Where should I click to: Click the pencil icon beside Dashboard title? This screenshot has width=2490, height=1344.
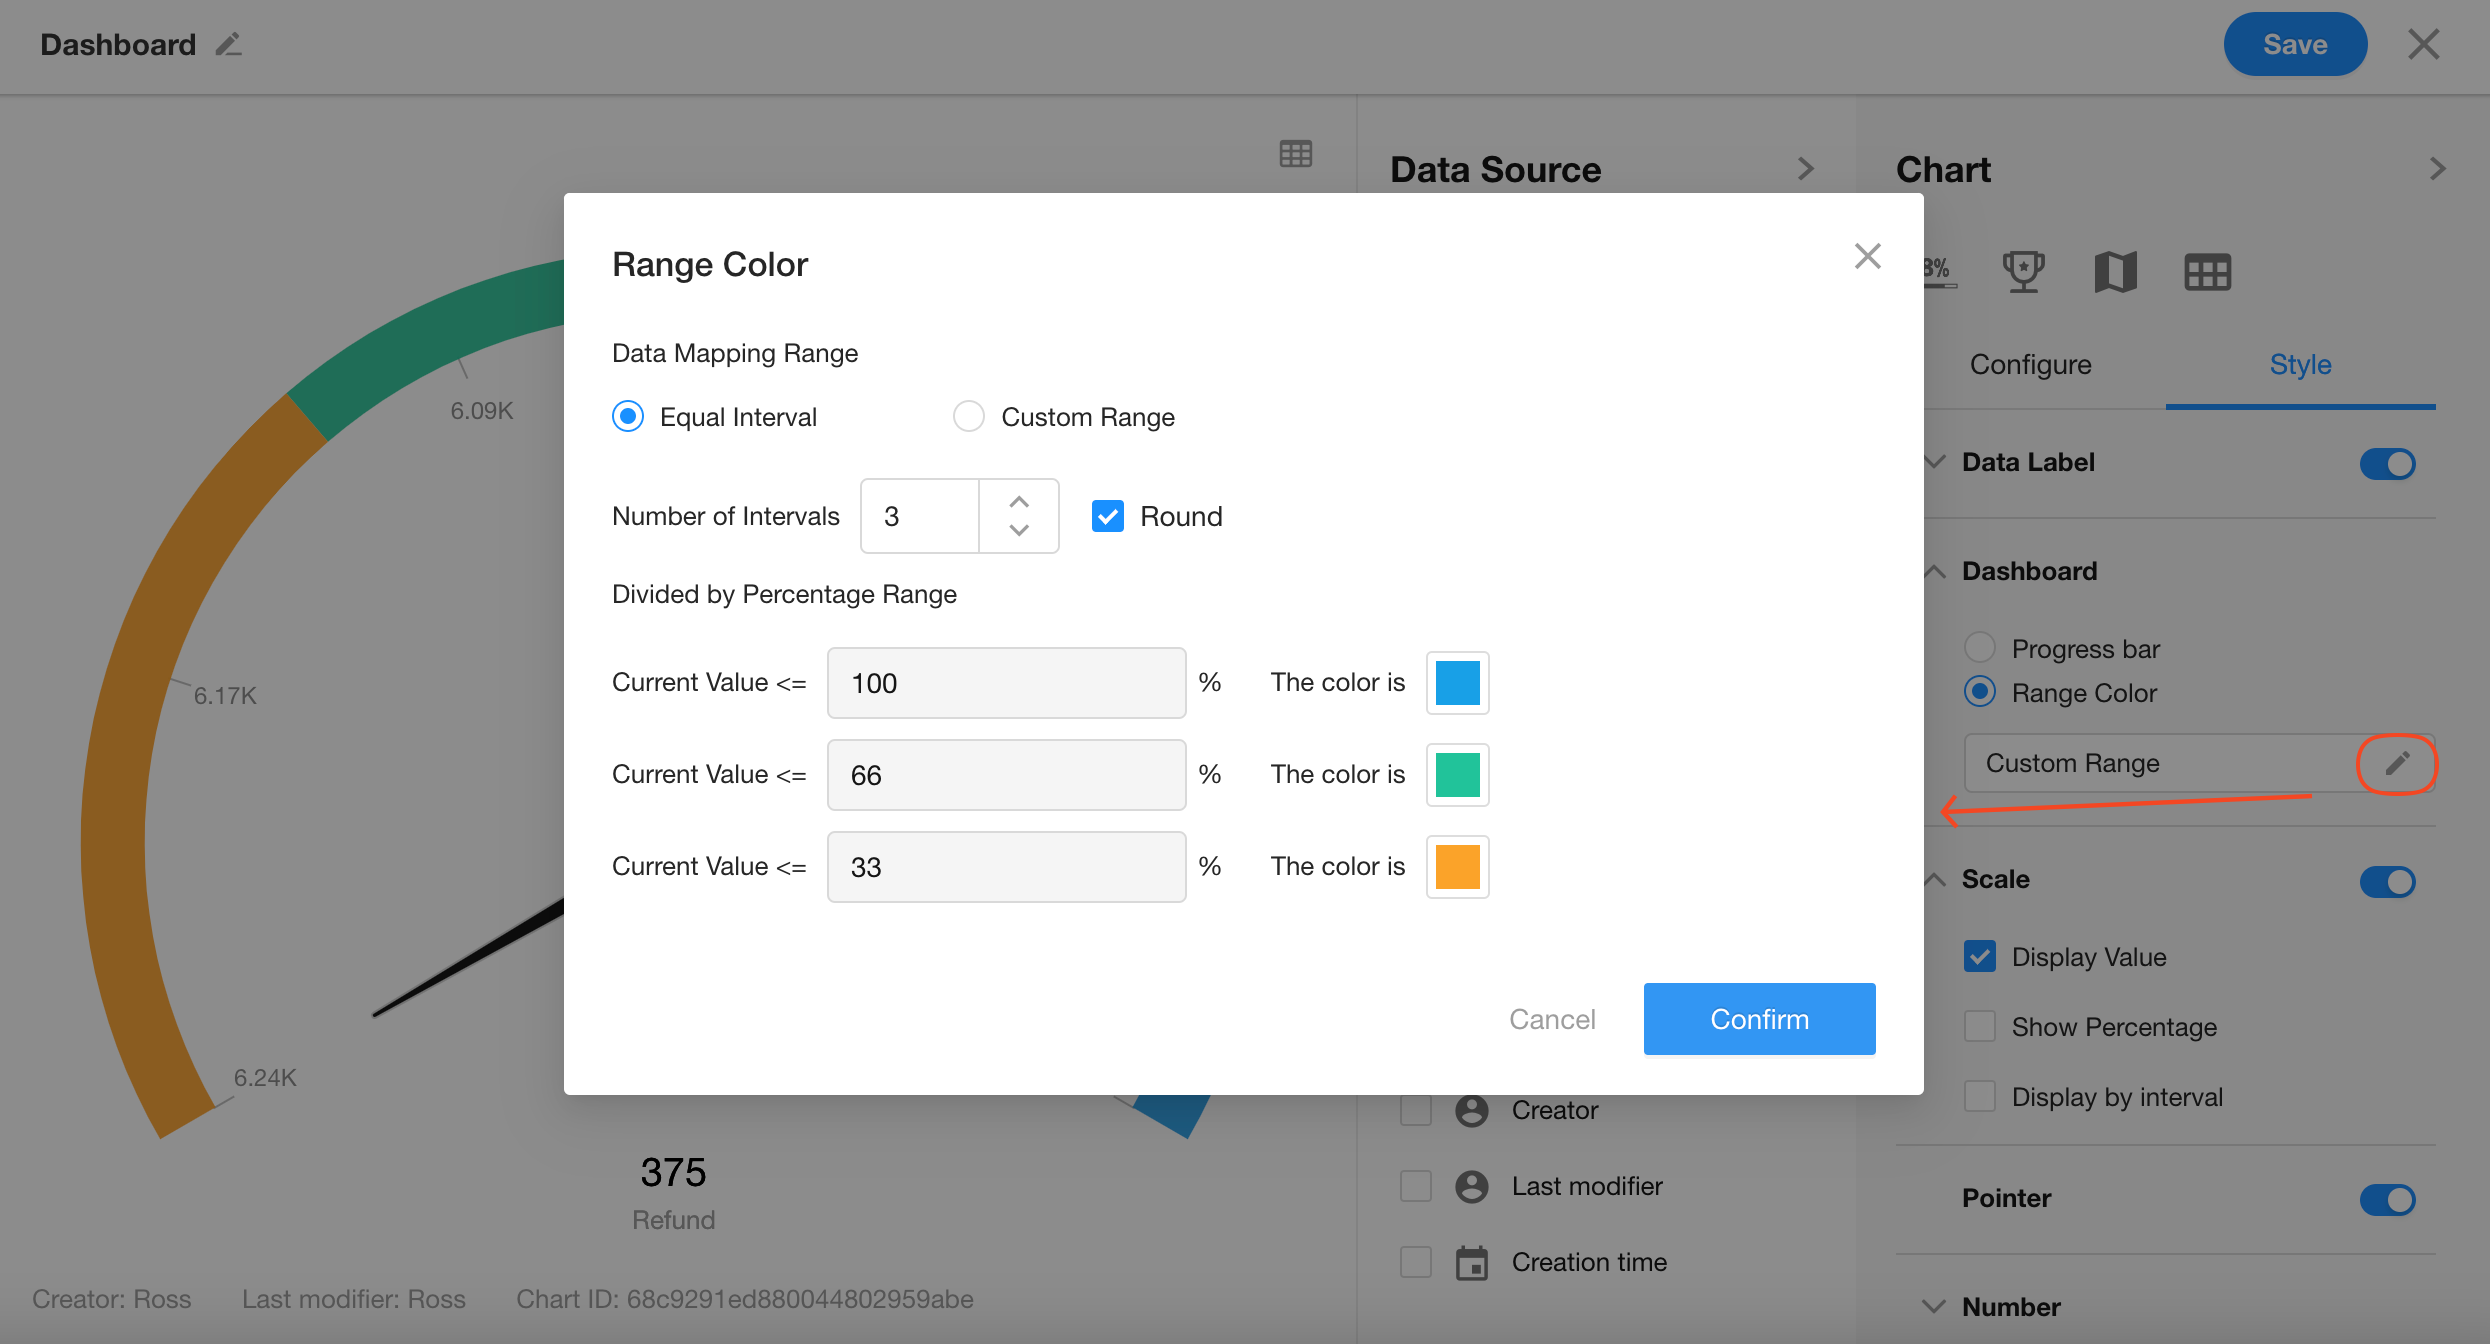(229, 45)
